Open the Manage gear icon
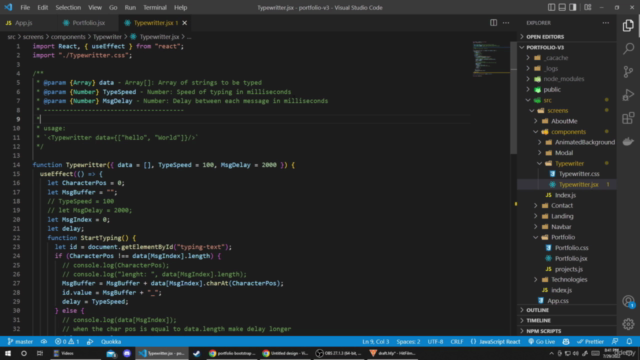Screen dimensions: 640x360 (628, 324)
